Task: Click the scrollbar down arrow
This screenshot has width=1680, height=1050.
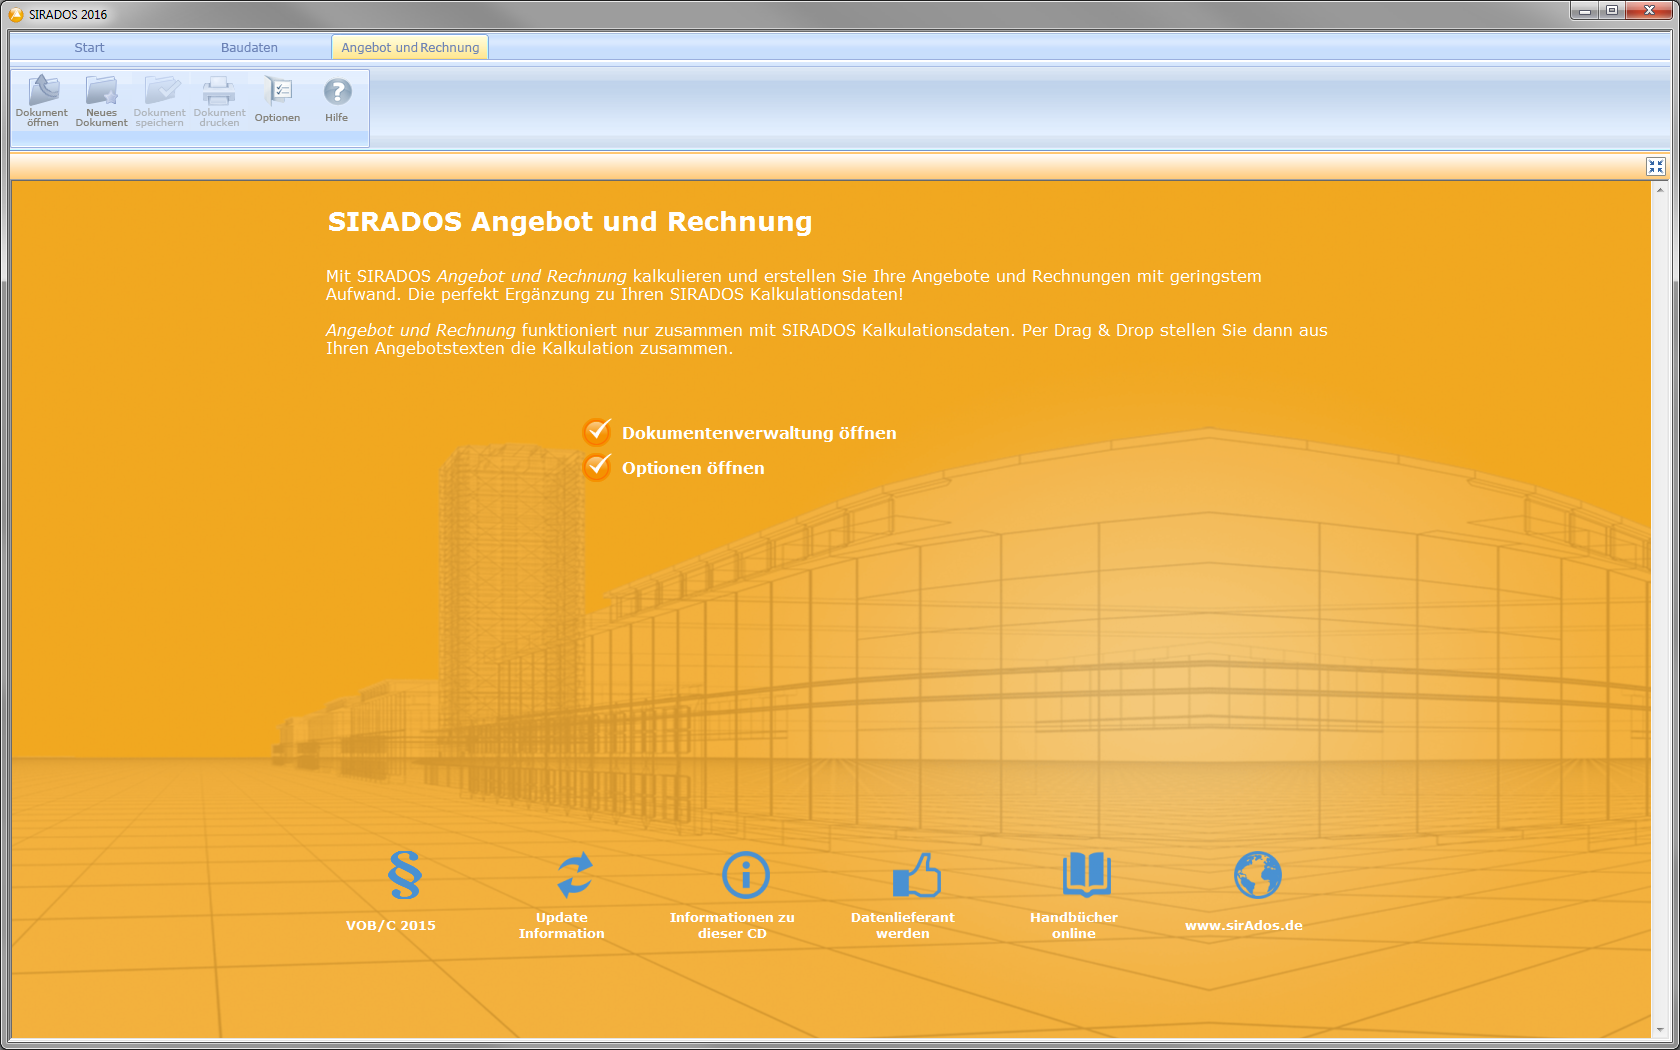Action: pos(1660,1030)
